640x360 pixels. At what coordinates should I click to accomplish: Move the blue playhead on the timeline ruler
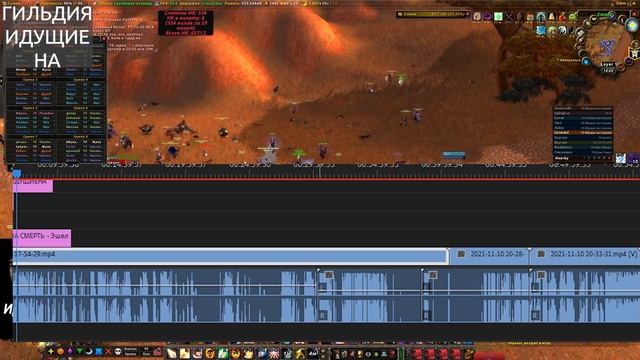16,173
